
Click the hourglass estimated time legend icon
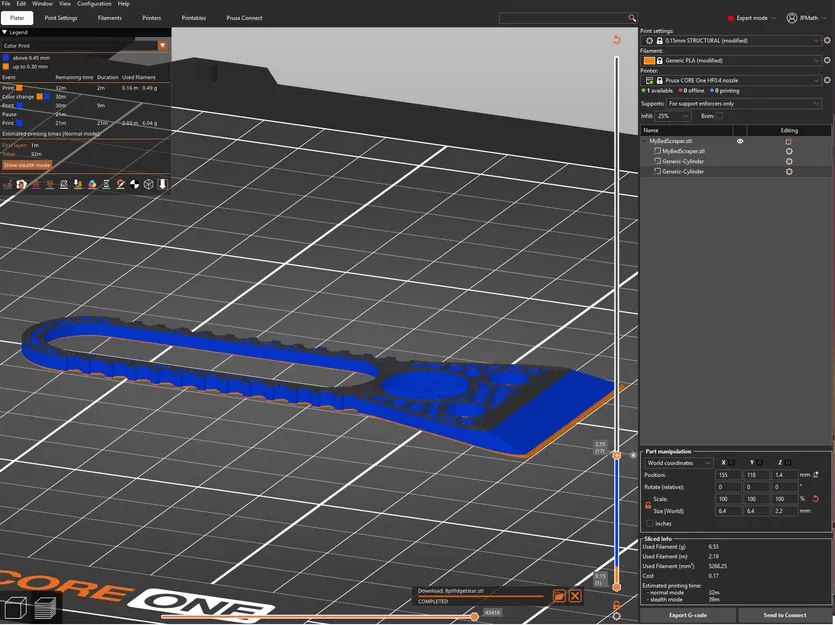tap(106, 184)
